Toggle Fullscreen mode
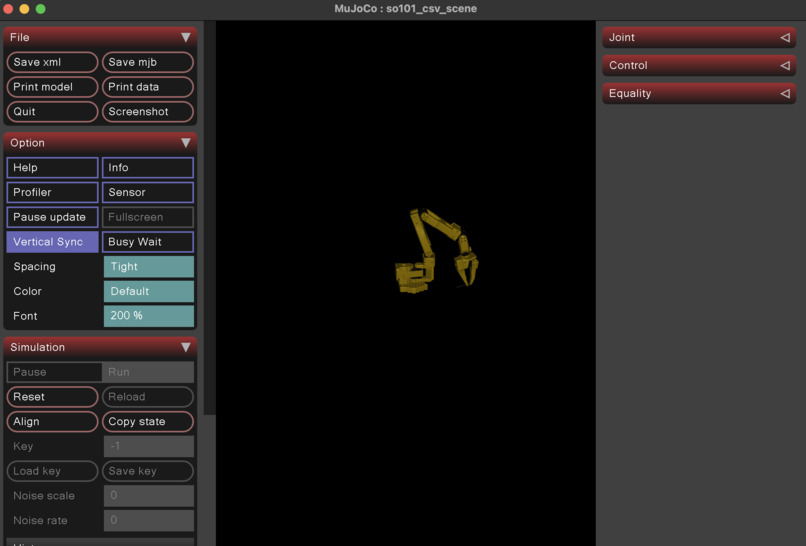 (x=148, y=217)
